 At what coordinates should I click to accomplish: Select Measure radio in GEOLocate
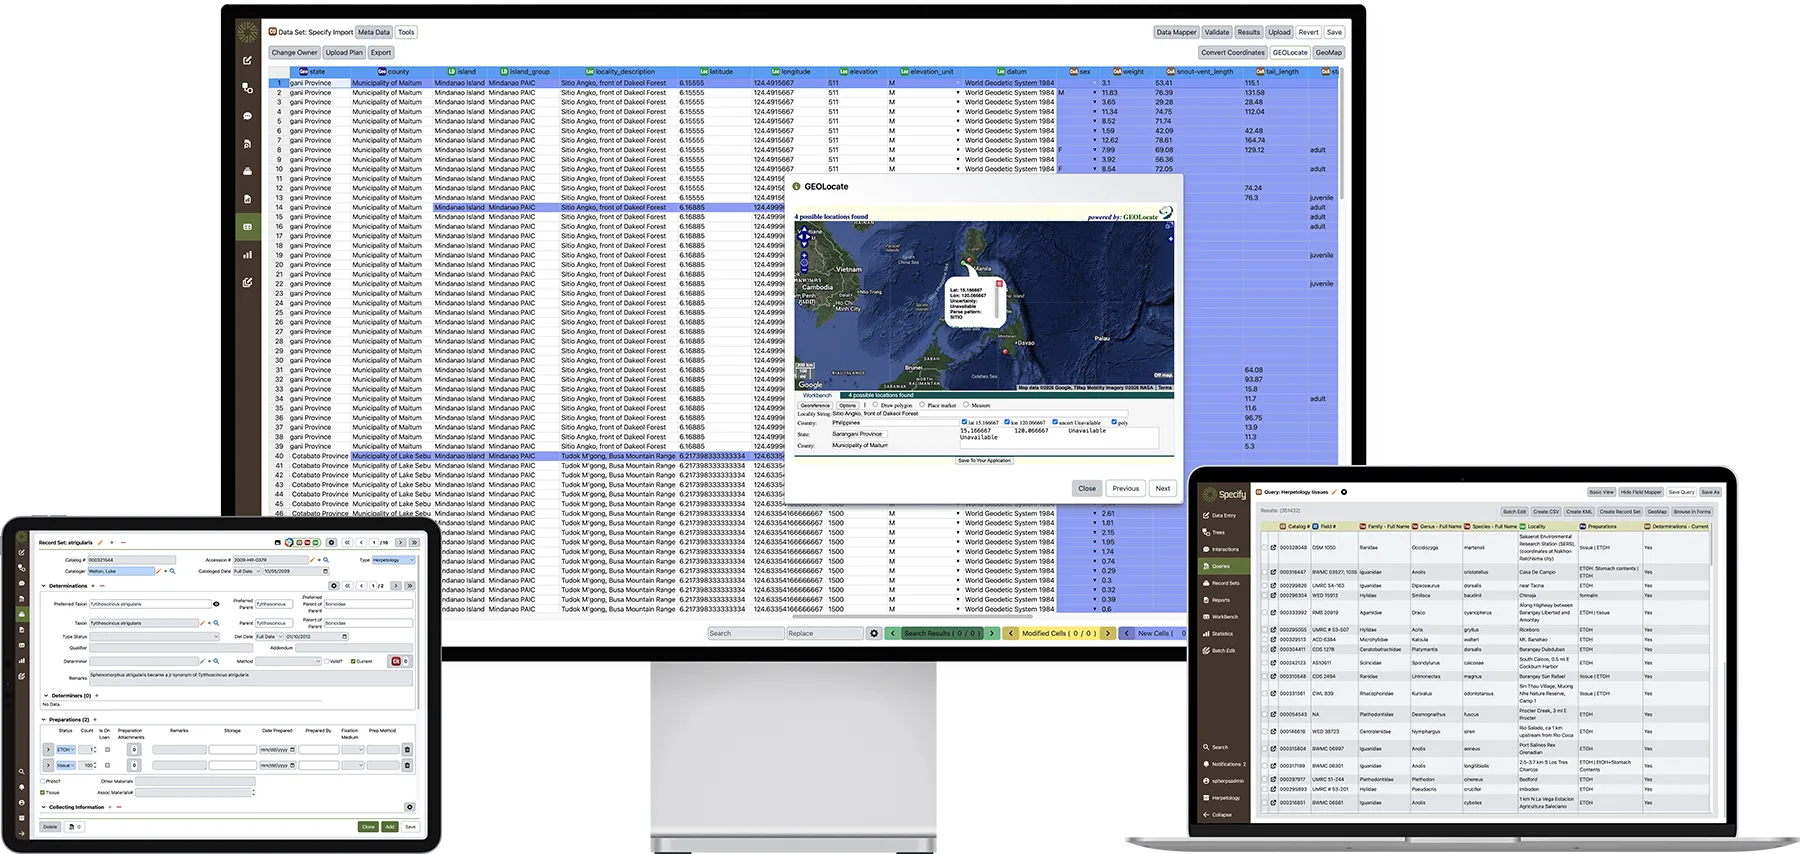pyautogui.click(x=965, y=405)
